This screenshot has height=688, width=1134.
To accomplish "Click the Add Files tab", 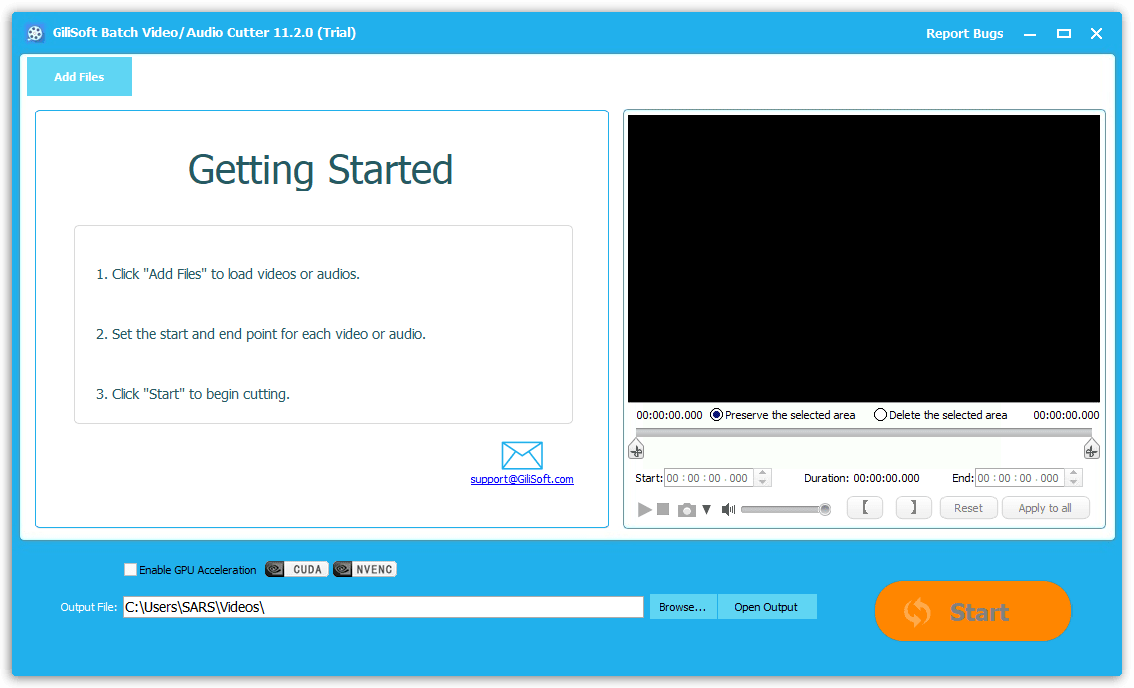I will [79, 77].
